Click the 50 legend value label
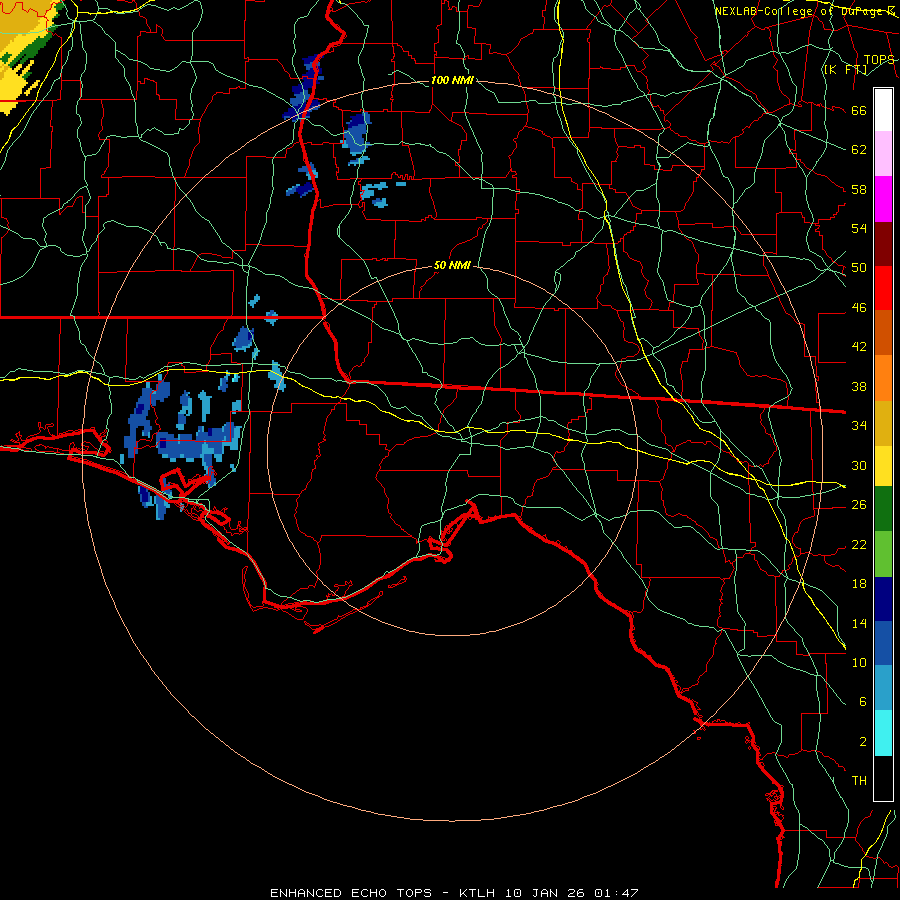This screenshot has height=900, width=900. (859, 267)
